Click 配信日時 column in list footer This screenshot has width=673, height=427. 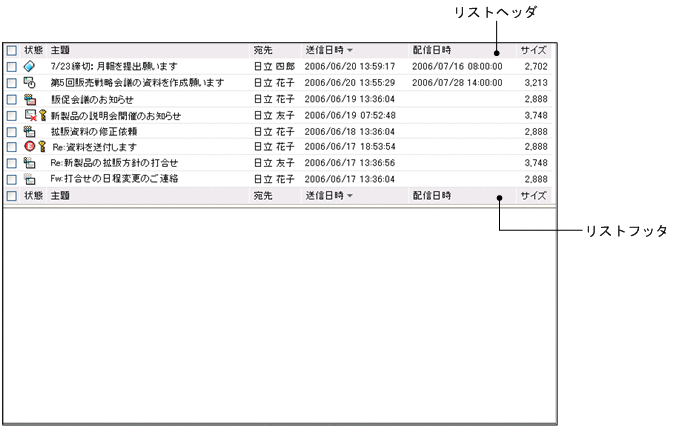[x=432, y=196]
